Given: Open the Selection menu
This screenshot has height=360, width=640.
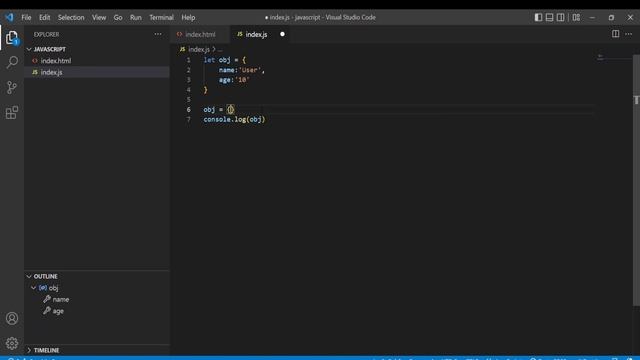Looking at the screenshot, I should point(71,18).
